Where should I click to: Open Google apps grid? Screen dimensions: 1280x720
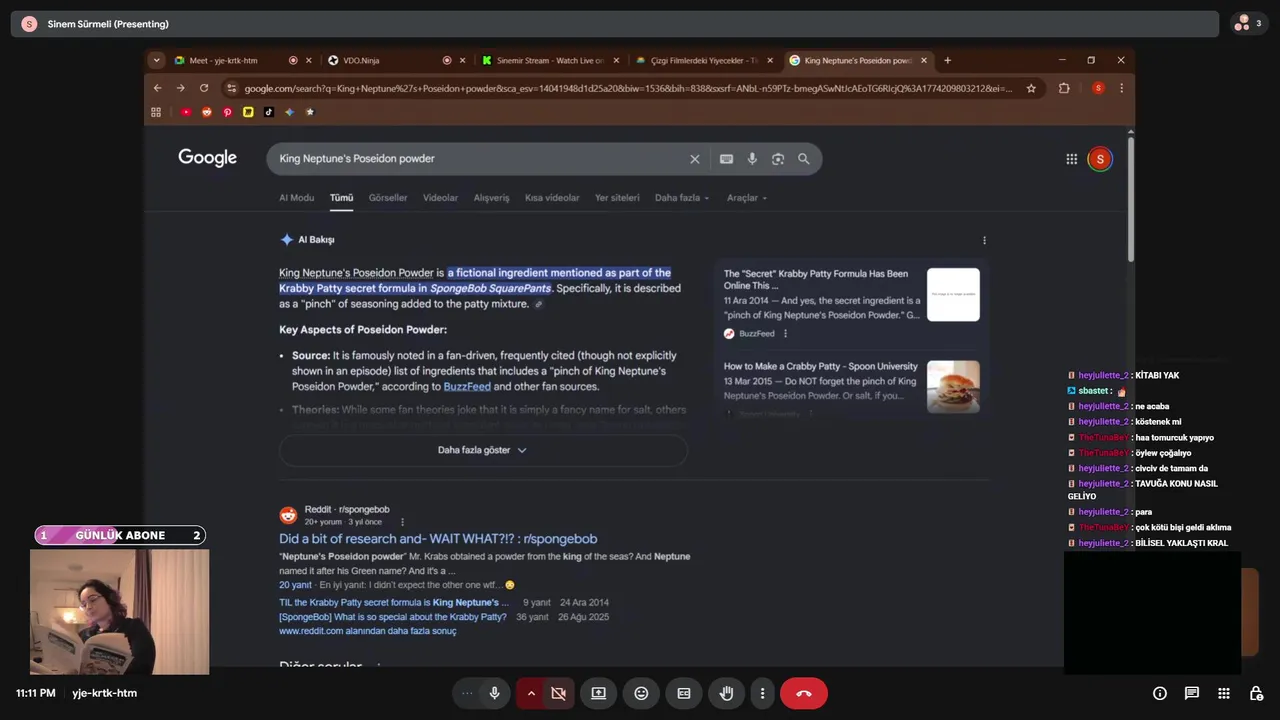1071,159
